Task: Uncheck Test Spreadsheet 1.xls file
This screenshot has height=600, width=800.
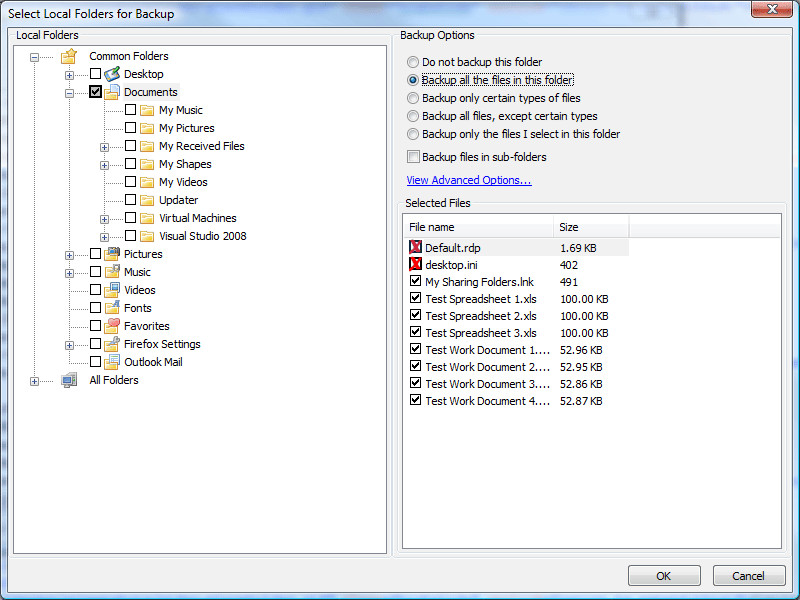Action: pyautogui.click(x=415, y=298)
